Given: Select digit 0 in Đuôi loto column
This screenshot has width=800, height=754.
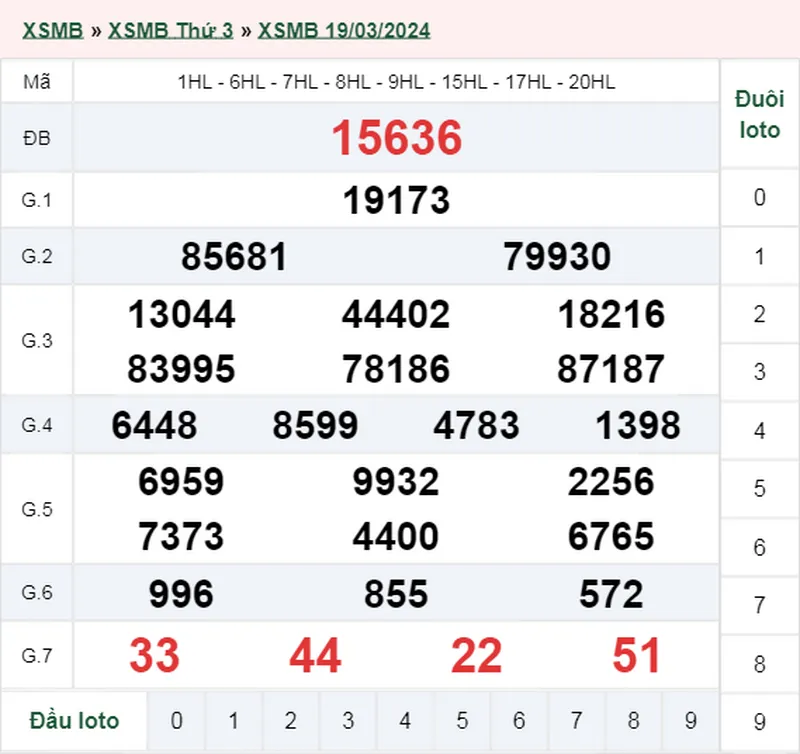Looking at the screenshot, I should 760,198.
